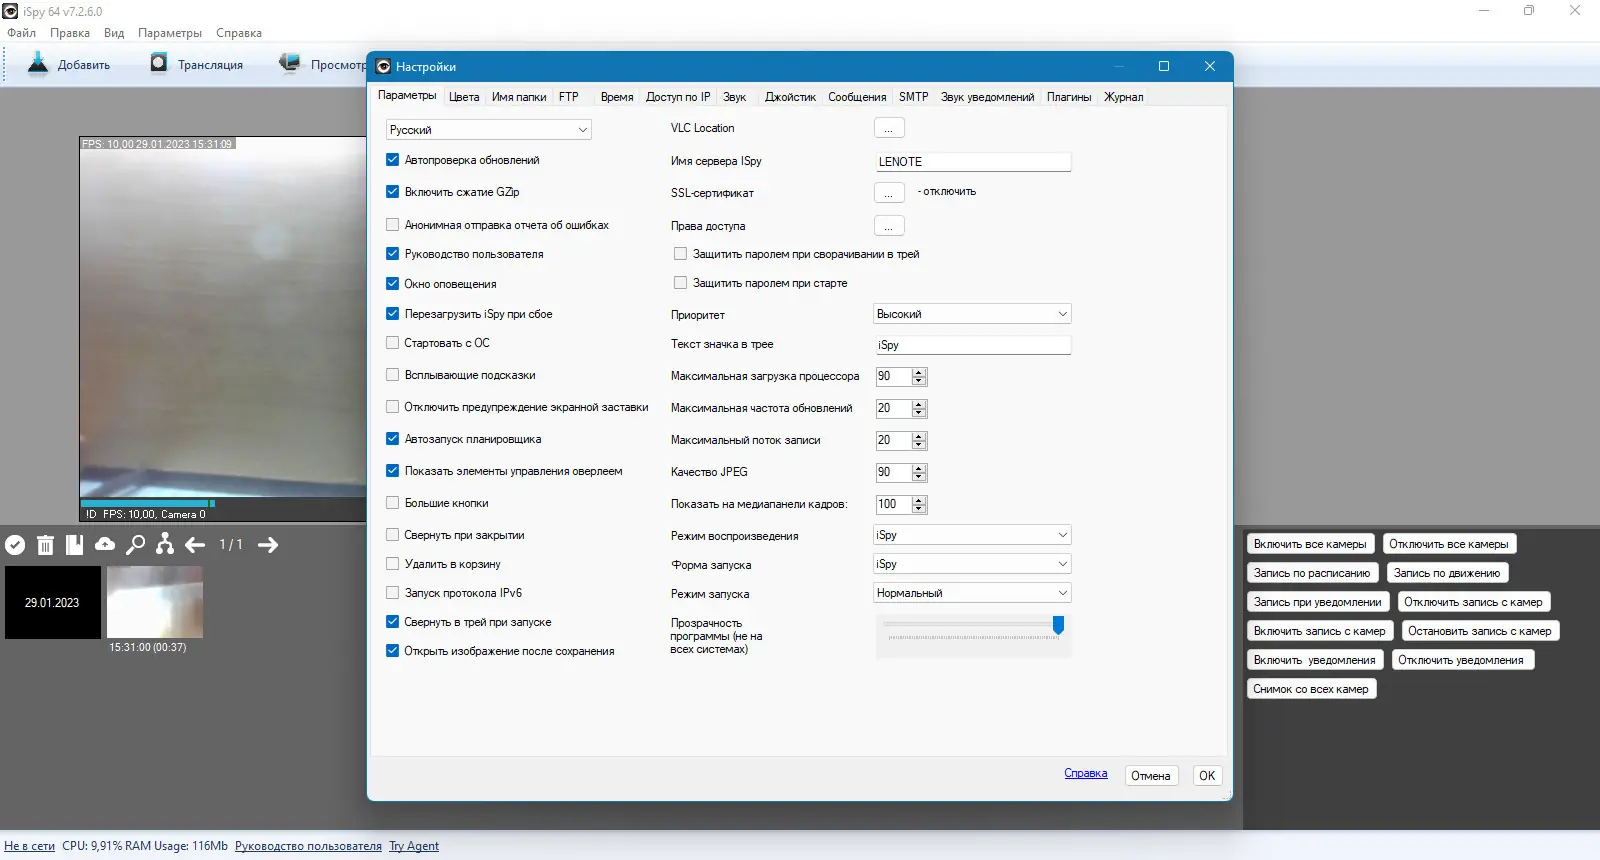Increase Максимальный поток записи with up arrow
The image size is (1600, 860).
tap(919, 437)
